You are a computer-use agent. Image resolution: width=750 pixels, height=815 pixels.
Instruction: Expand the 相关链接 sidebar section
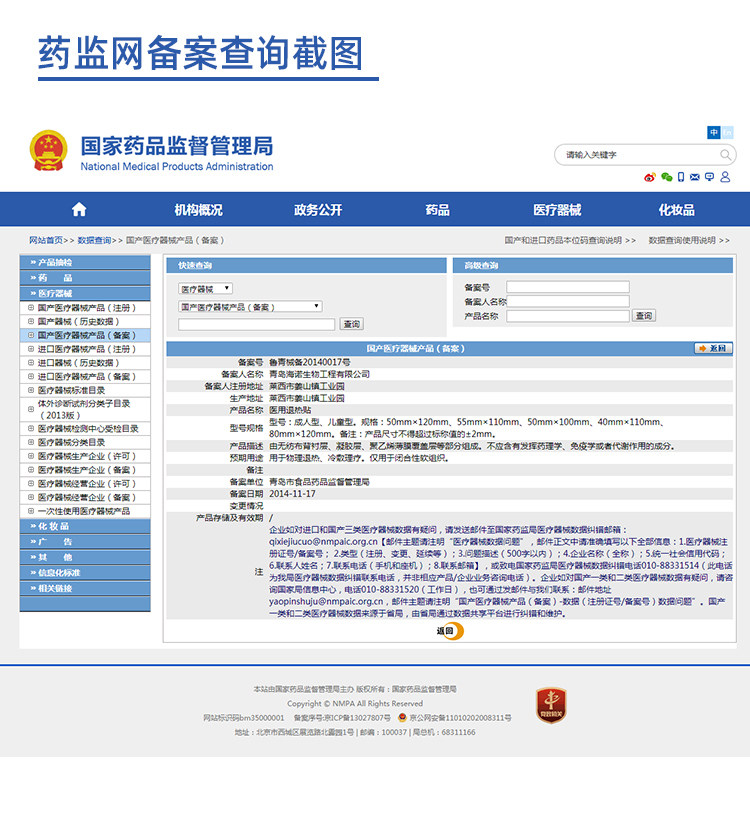[x=85, y=588]
